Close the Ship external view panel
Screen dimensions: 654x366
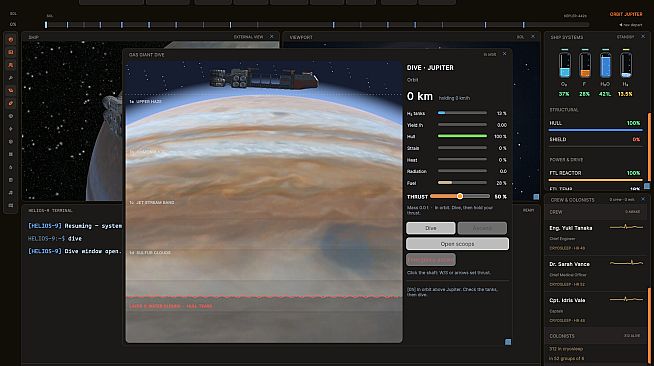(x=272, y=37)
